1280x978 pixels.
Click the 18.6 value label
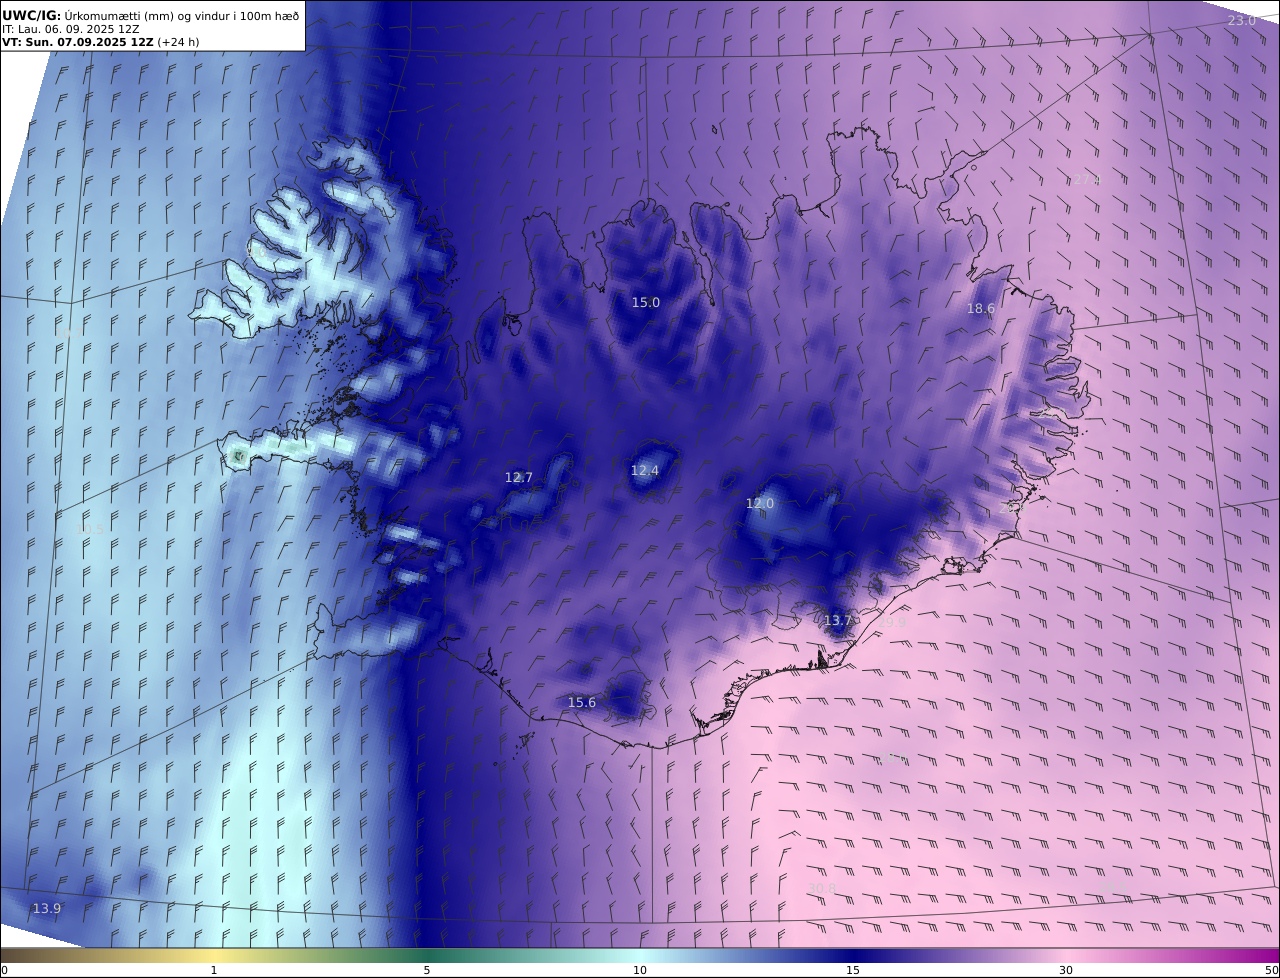(x=980, y=309)
